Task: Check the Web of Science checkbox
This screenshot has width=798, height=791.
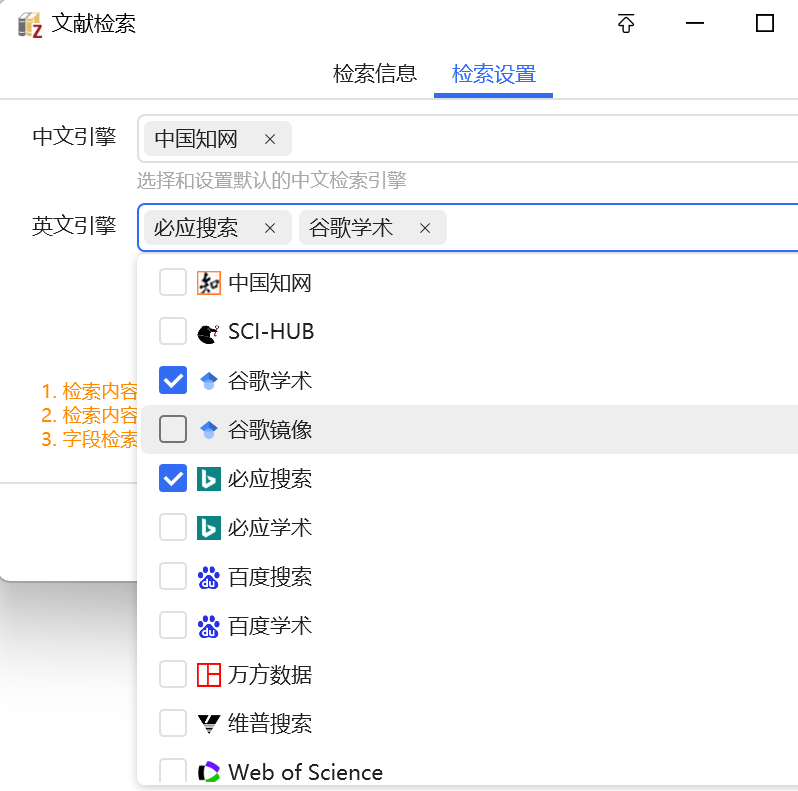Action: point(173,771)
